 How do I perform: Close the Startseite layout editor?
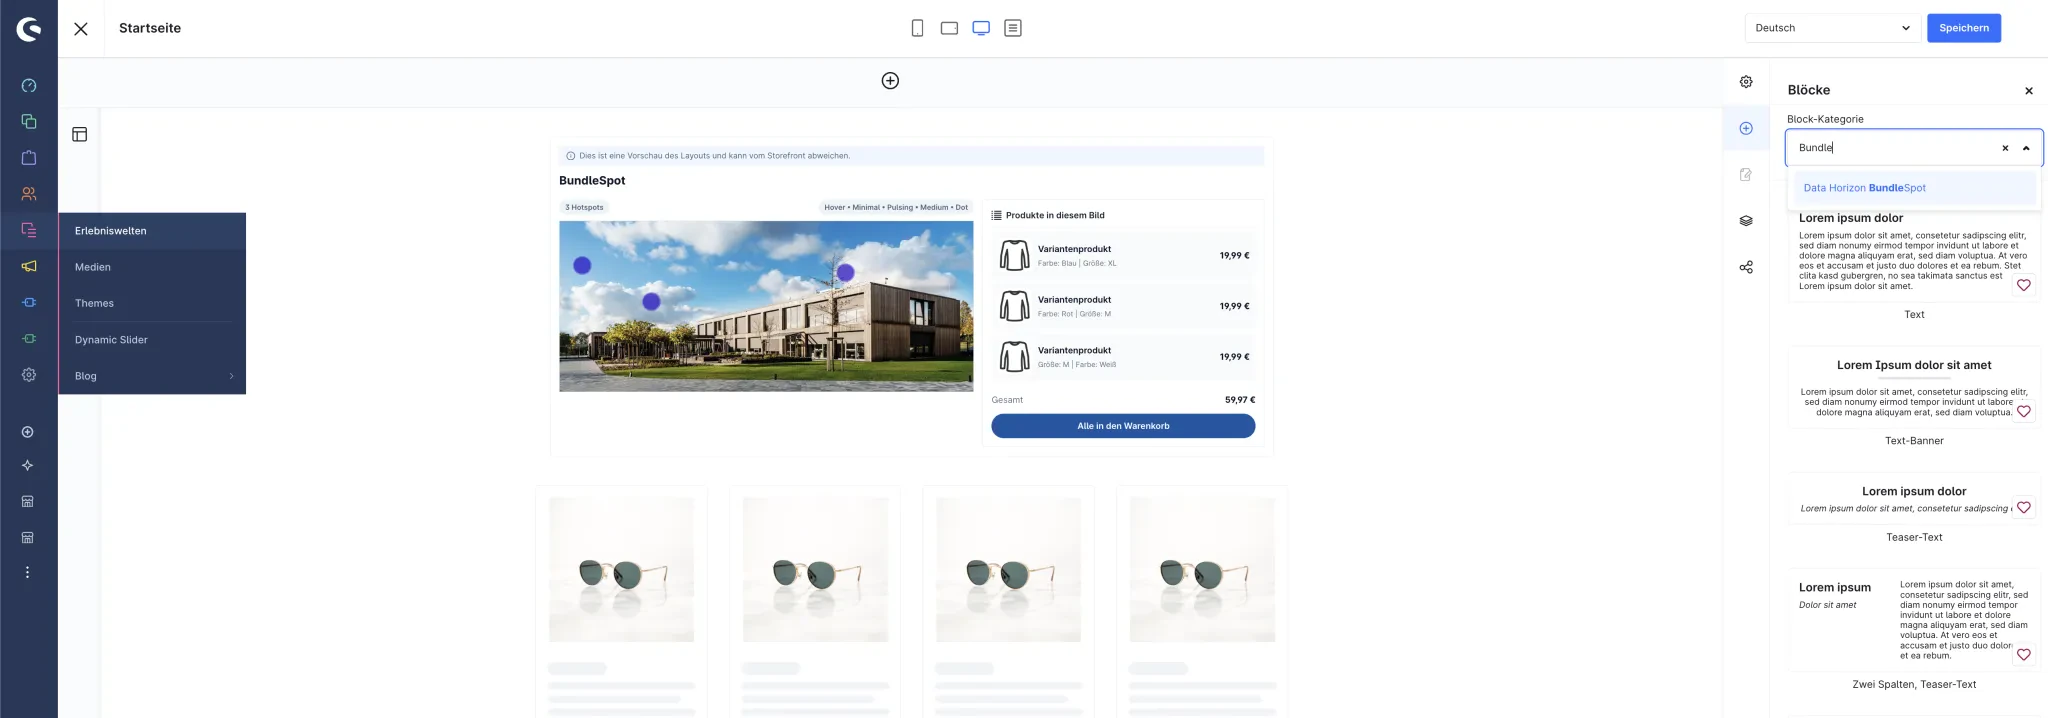click(x=81, y=29)
